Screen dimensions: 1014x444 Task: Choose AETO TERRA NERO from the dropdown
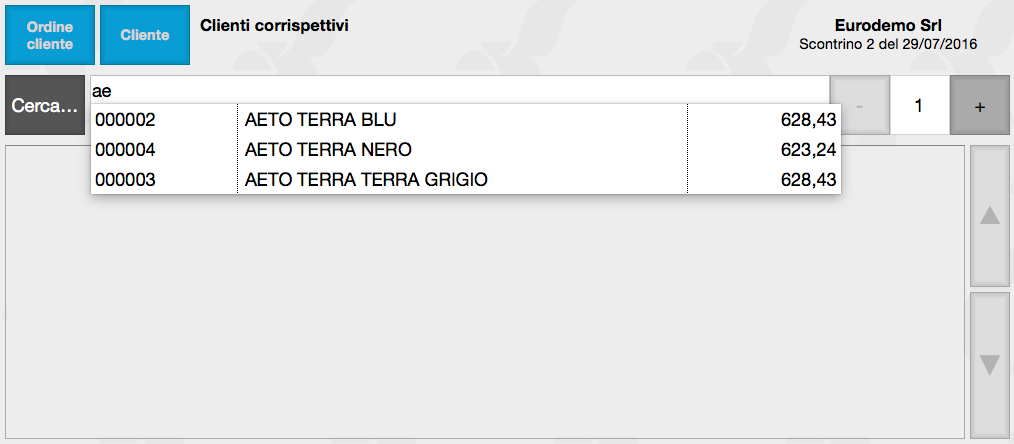328,150
